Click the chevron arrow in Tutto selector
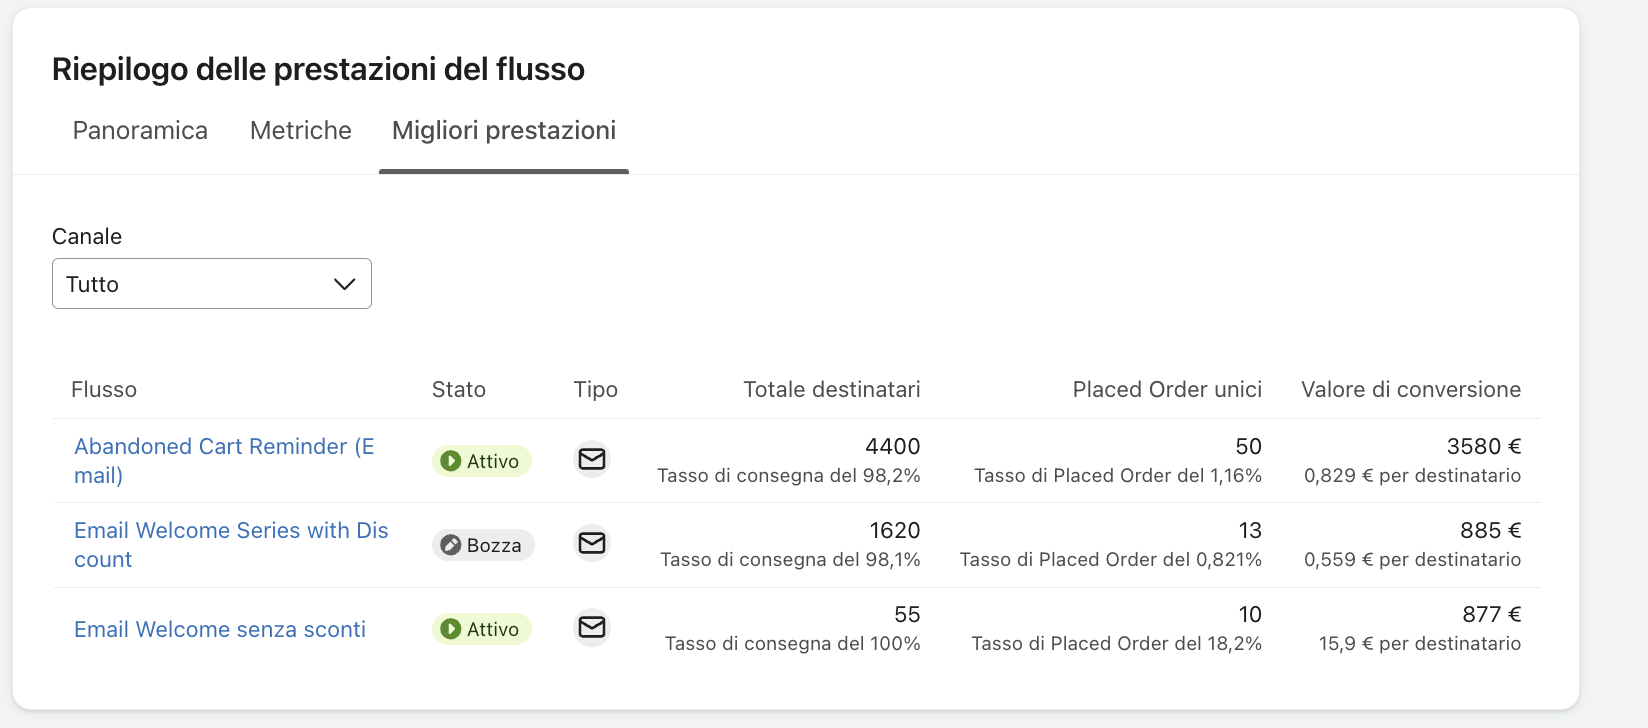 point(344,284)
